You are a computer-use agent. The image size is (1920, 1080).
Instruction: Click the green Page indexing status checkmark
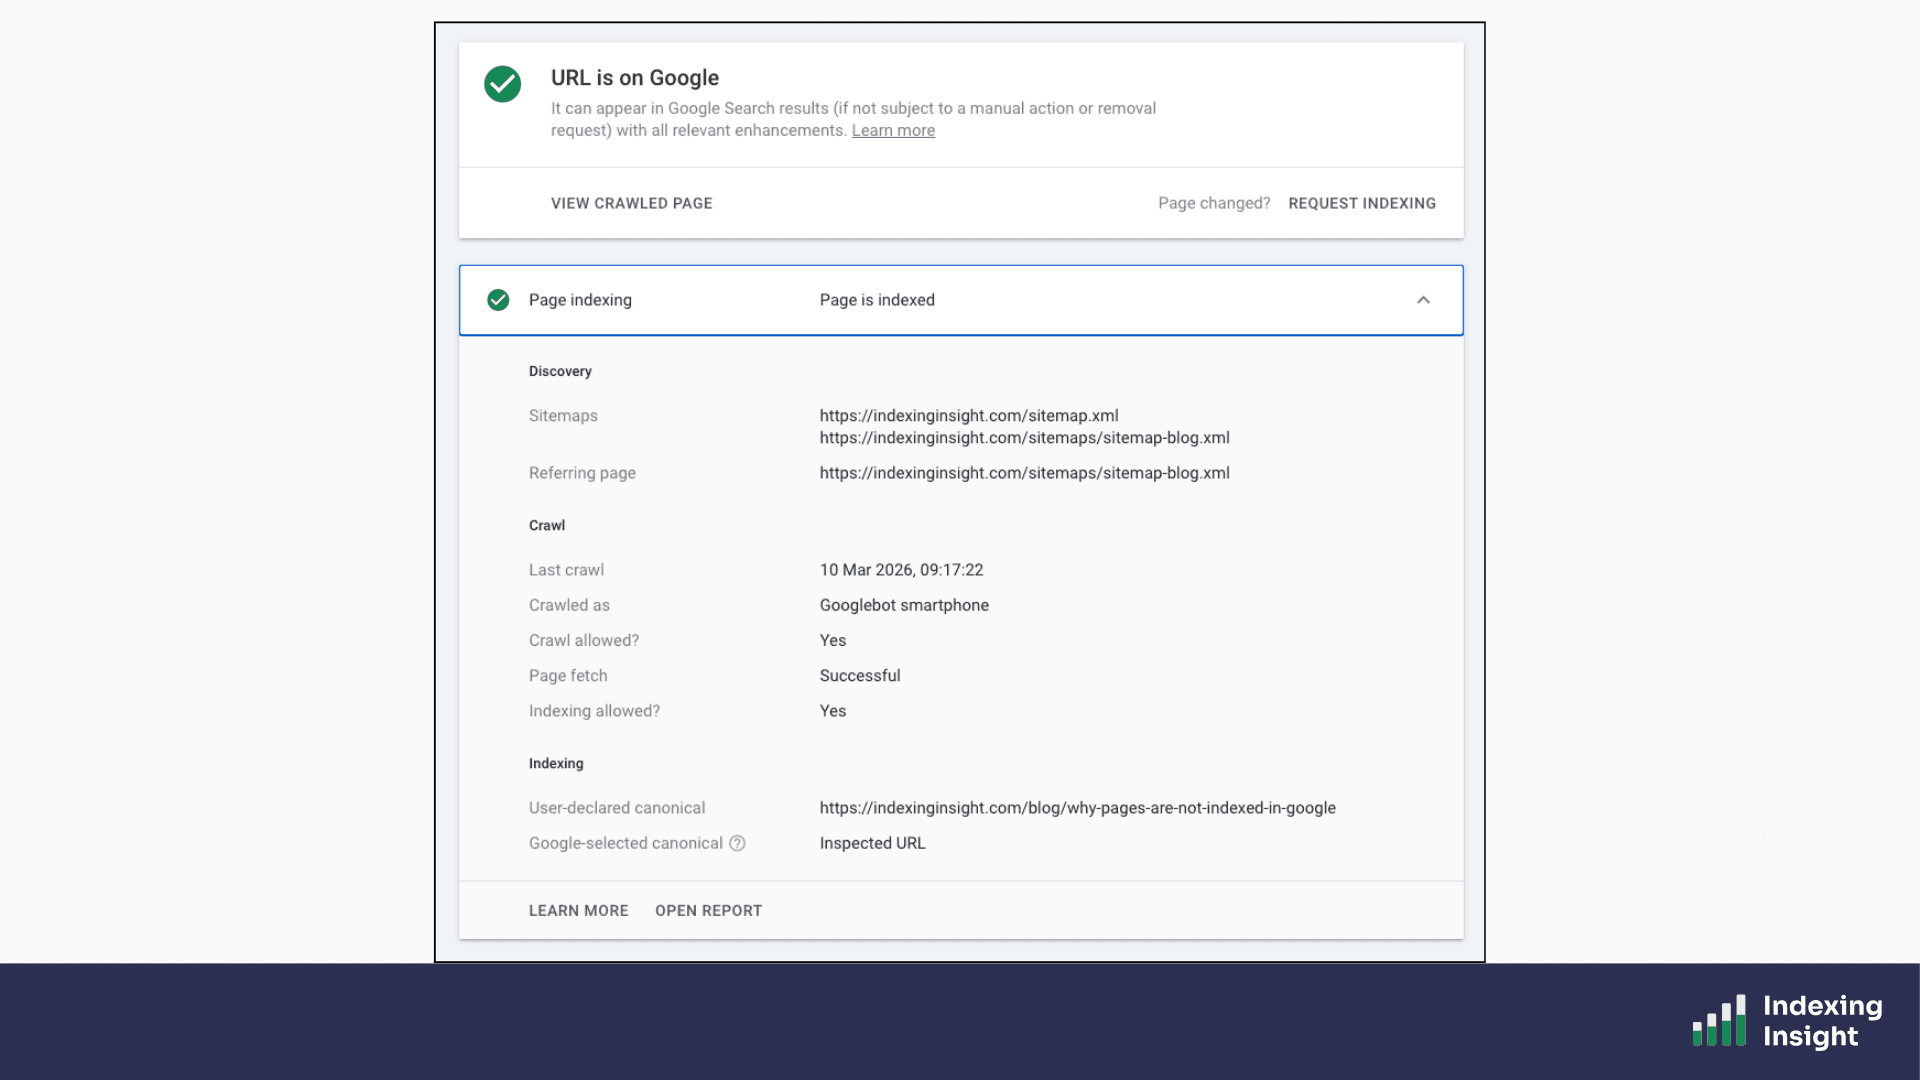click(x=498, y=300)
